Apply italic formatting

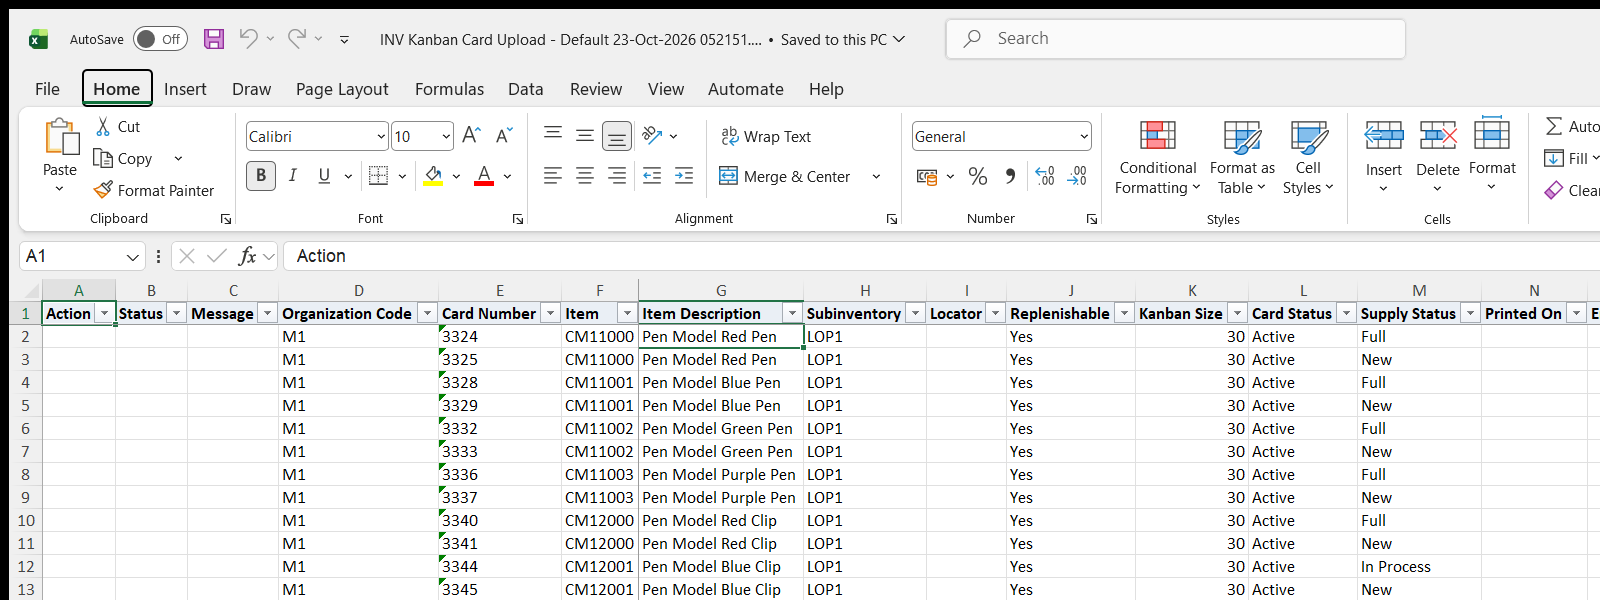(x=293, y=176)
